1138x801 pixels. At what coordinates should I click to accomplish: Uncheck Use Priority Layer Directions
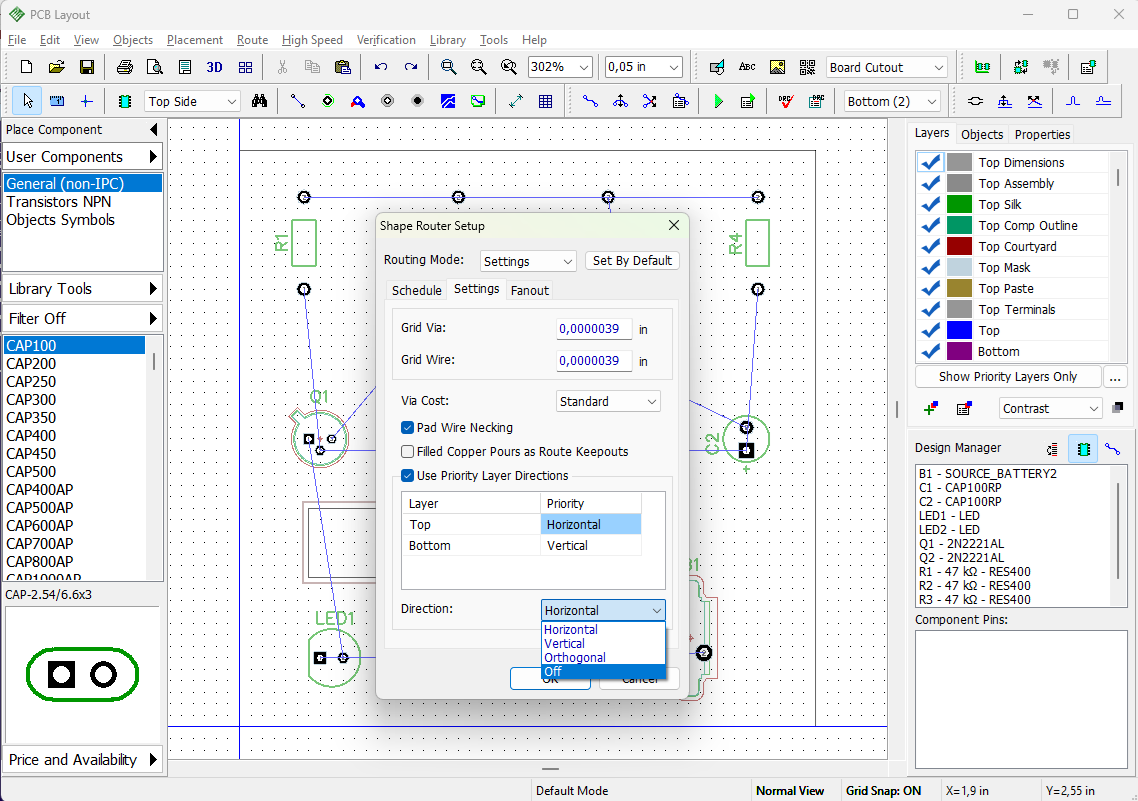[x=407, y=476]
